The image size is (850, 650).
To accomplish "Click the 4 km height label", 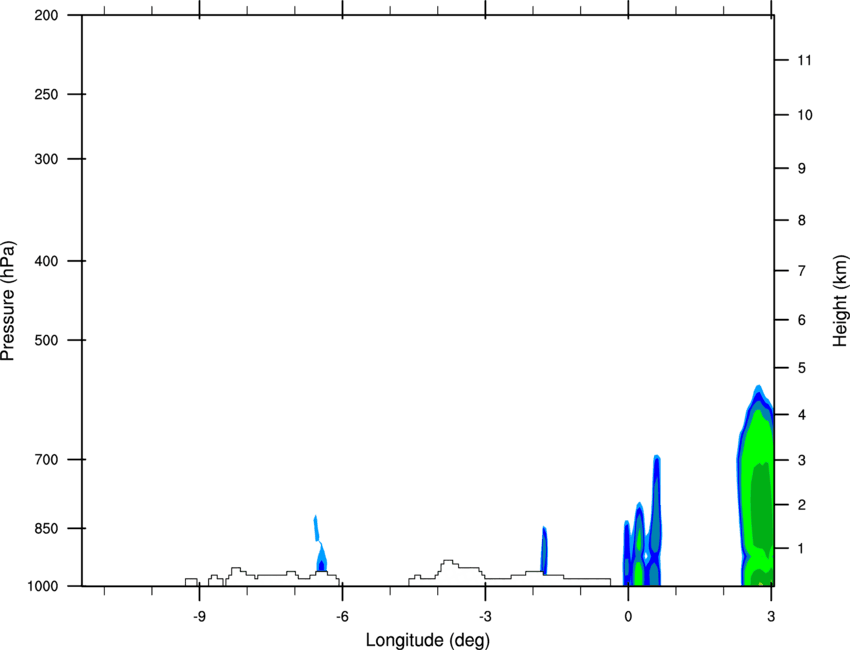I will click(x=802, y=415).
